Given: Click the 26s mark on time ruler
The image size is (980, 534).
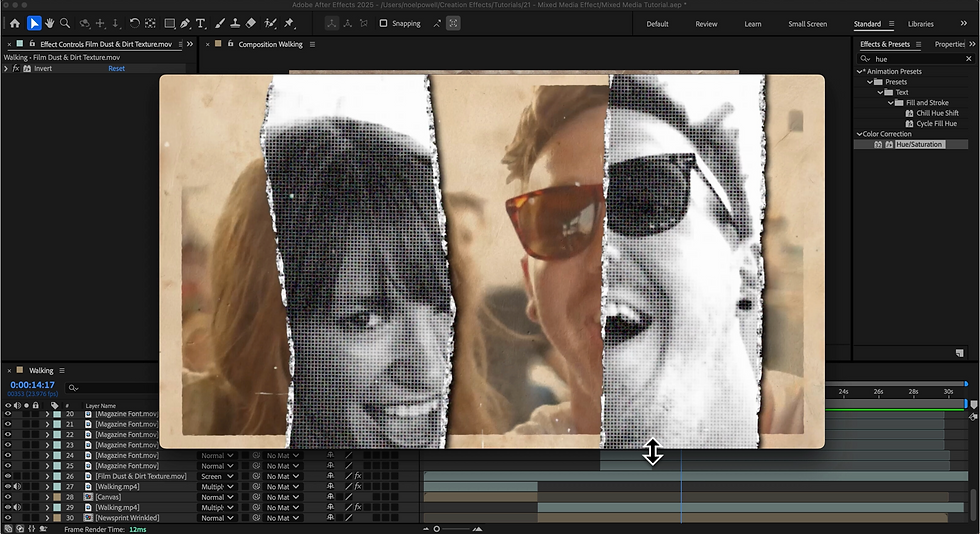Looking at the screenshot, I should 878,392.
